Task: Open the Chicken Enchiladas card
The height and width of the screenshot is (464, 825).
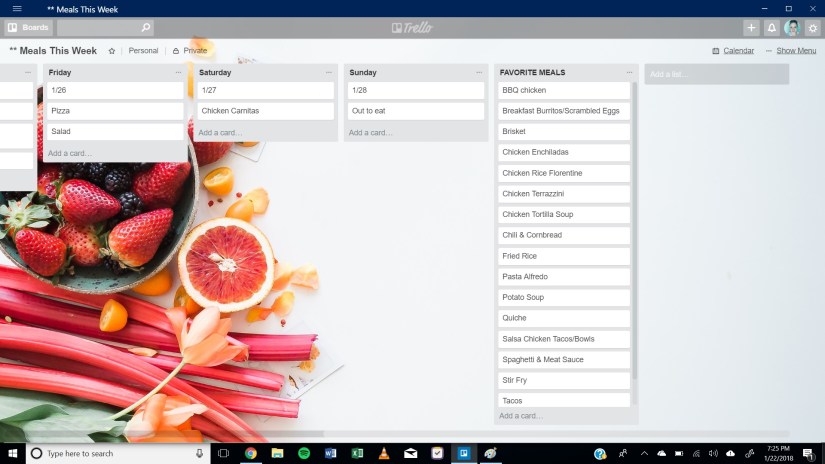Action: coord(564,153)
